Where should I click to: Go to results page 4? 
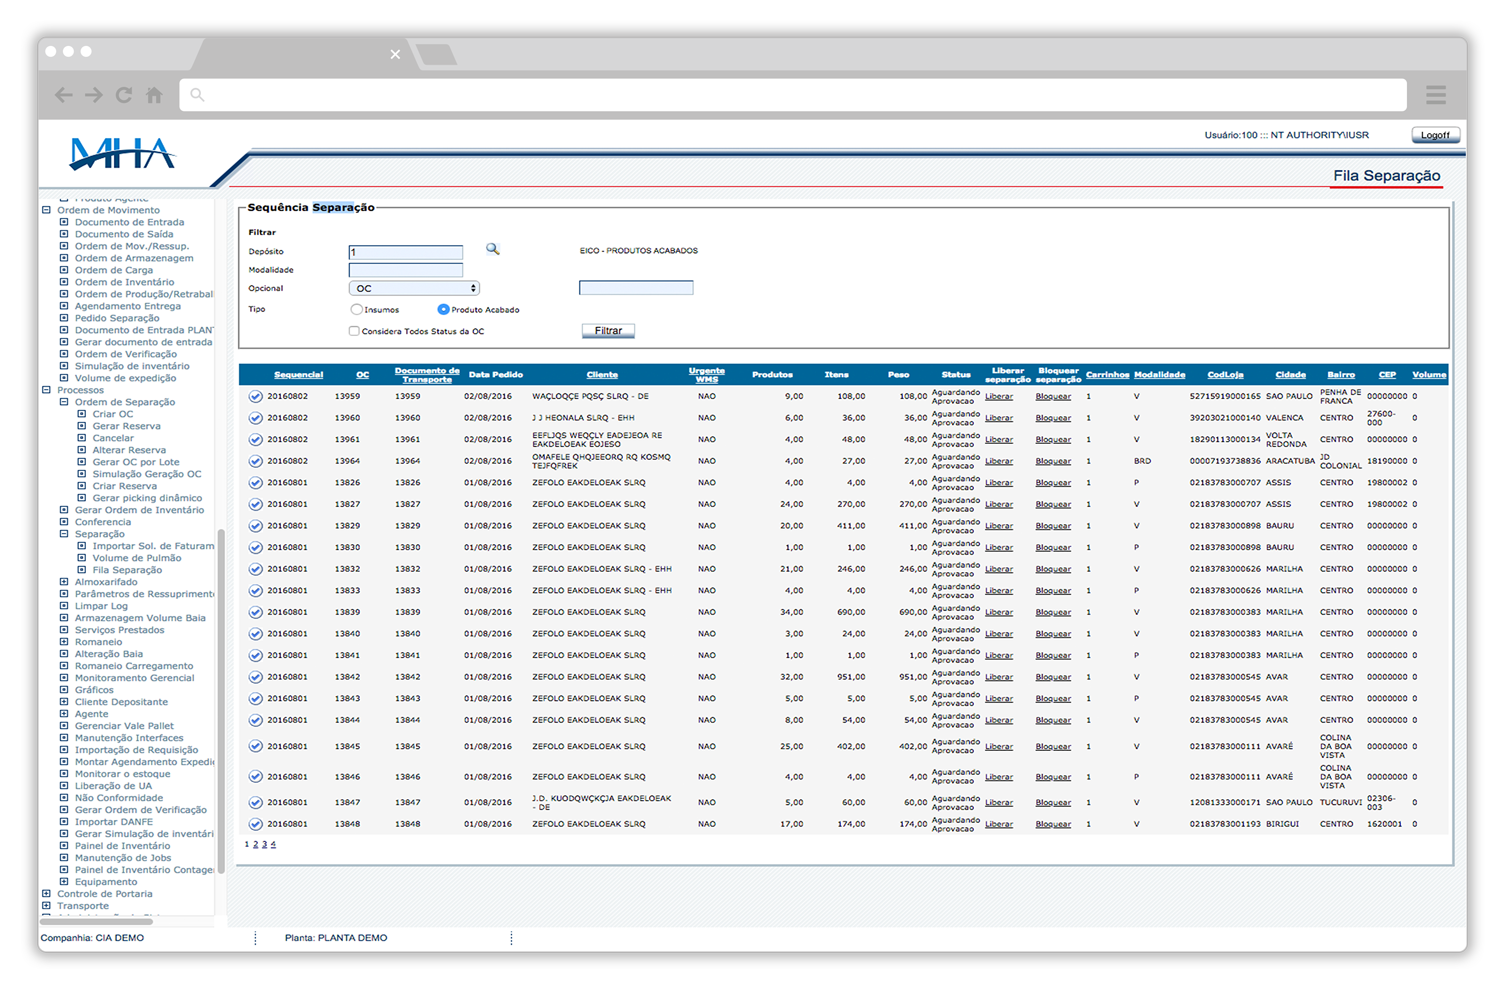click(x=273, y=845)
